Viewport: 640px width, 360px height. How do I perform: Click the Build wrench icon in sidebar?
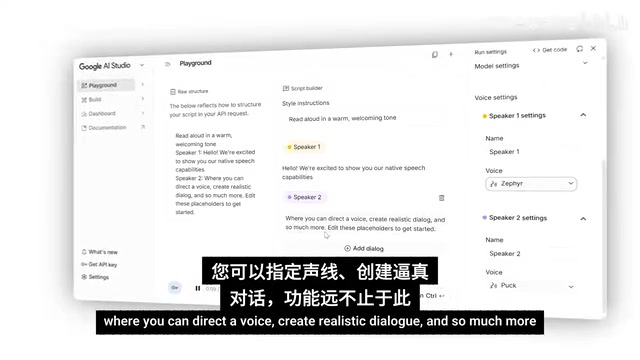pos(84,100)
